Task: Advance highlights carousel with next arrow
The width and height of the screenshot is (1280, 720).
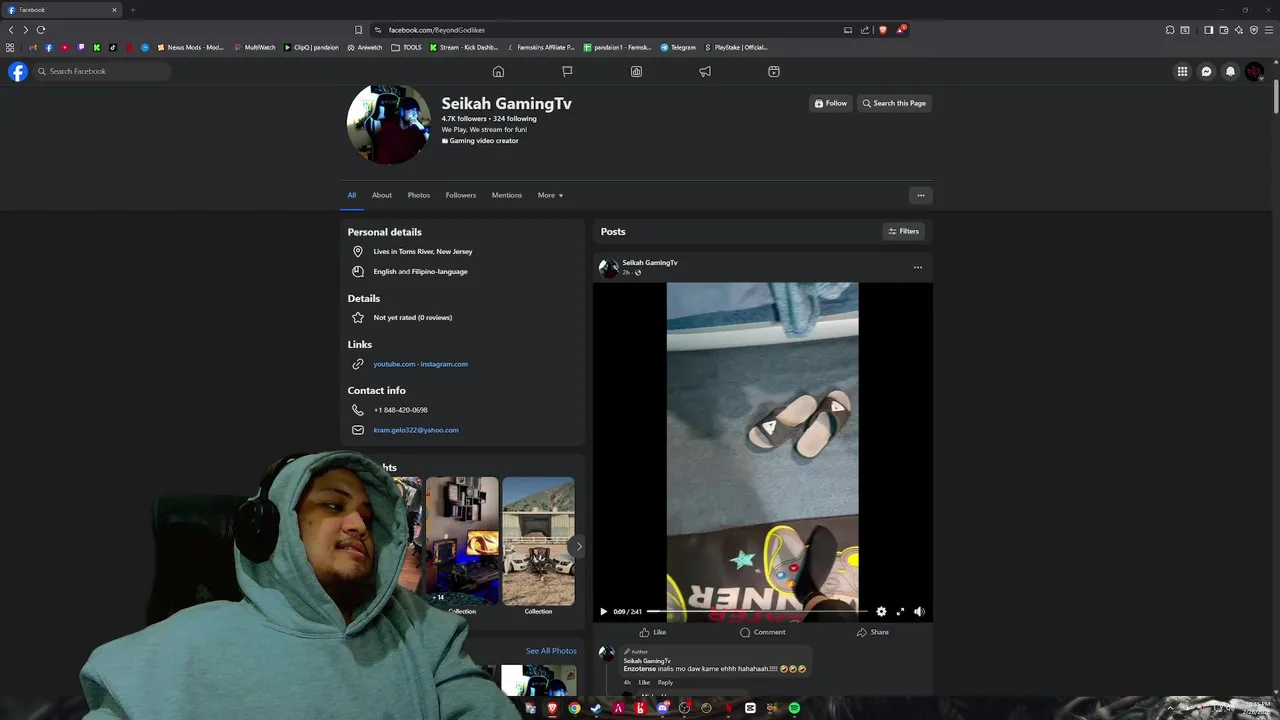Action: pyautogui.click(x=578, y=546)
